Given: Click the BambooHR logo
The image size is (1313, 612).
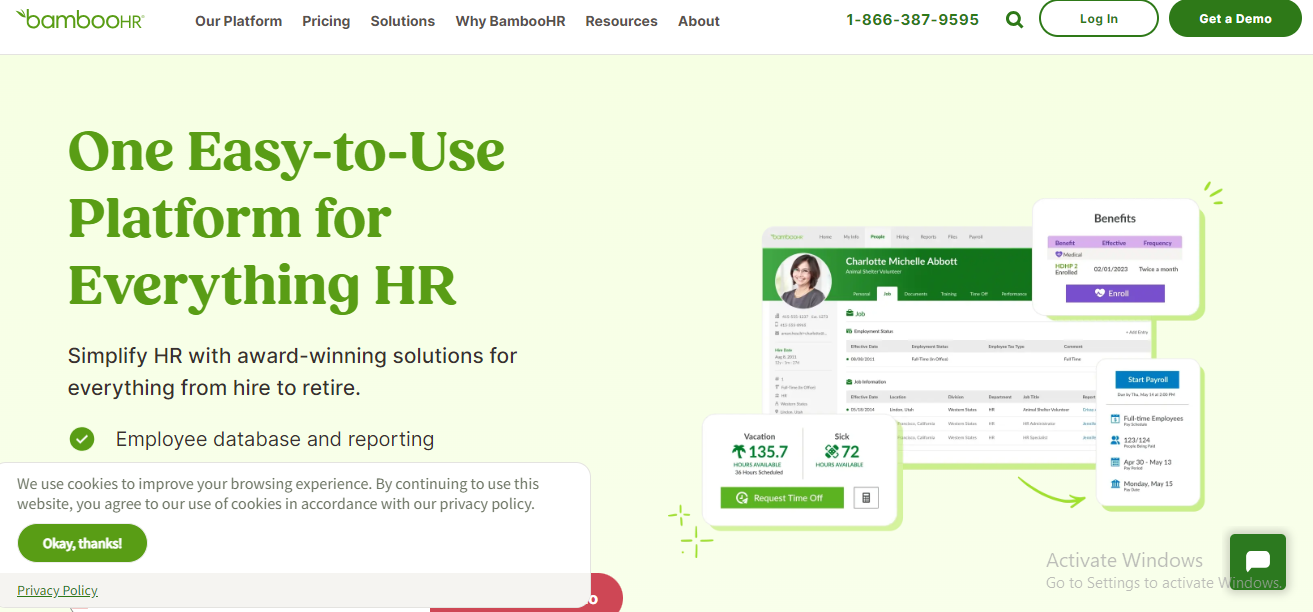Looking at the screenshot, I should click(80, 19).
